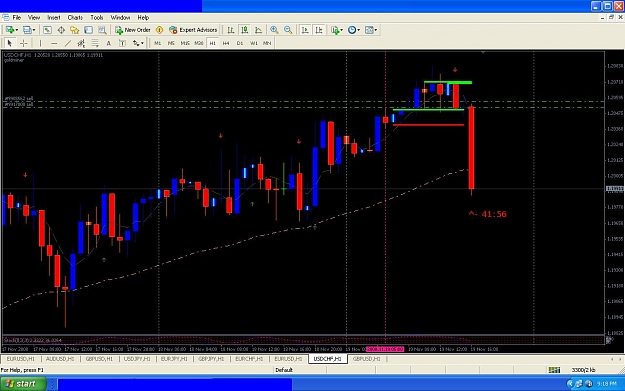
Task: Select the Text 'A' drawing tool
Action: (108, 43)
